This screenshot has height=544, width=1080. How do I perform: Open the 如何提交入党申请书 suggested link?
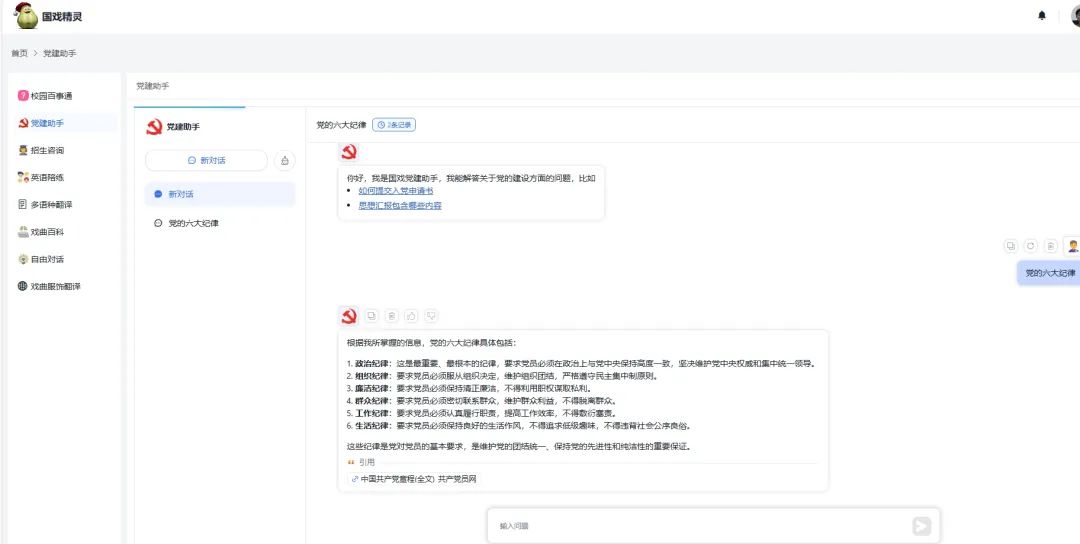(x=396, y=191)
